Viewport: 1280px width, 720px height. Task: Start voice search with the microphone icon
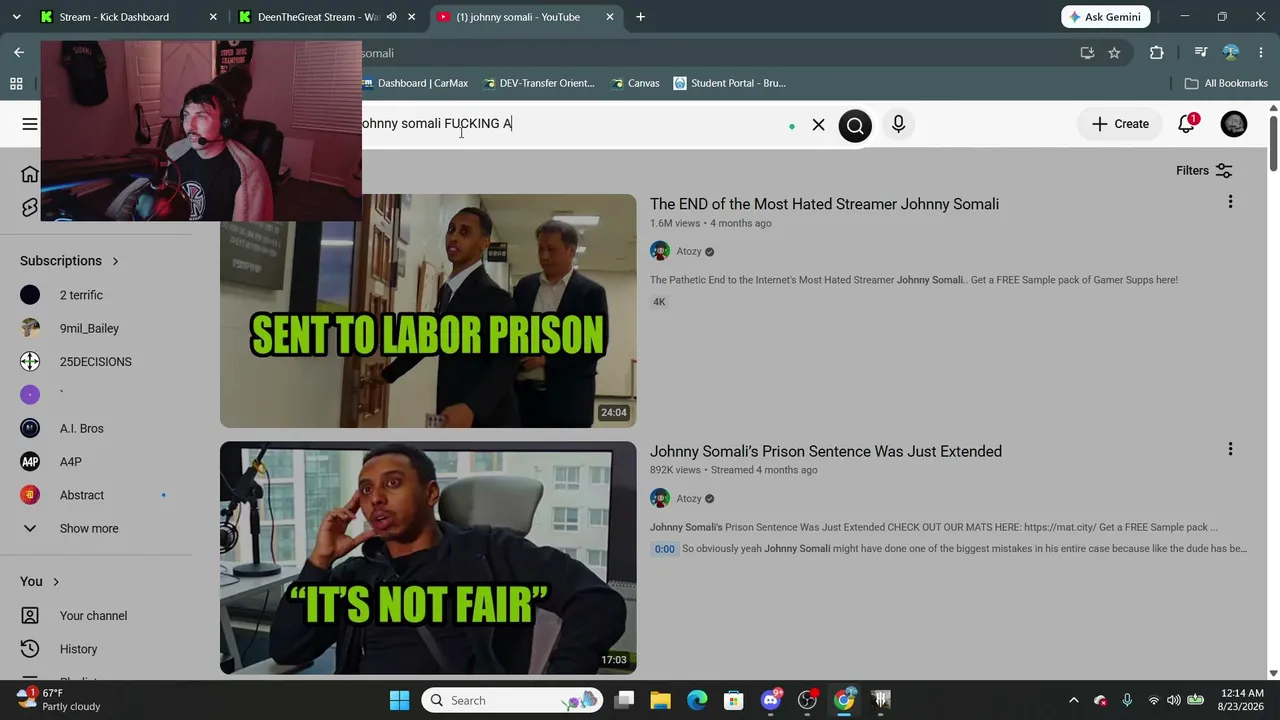click(898, 124)
